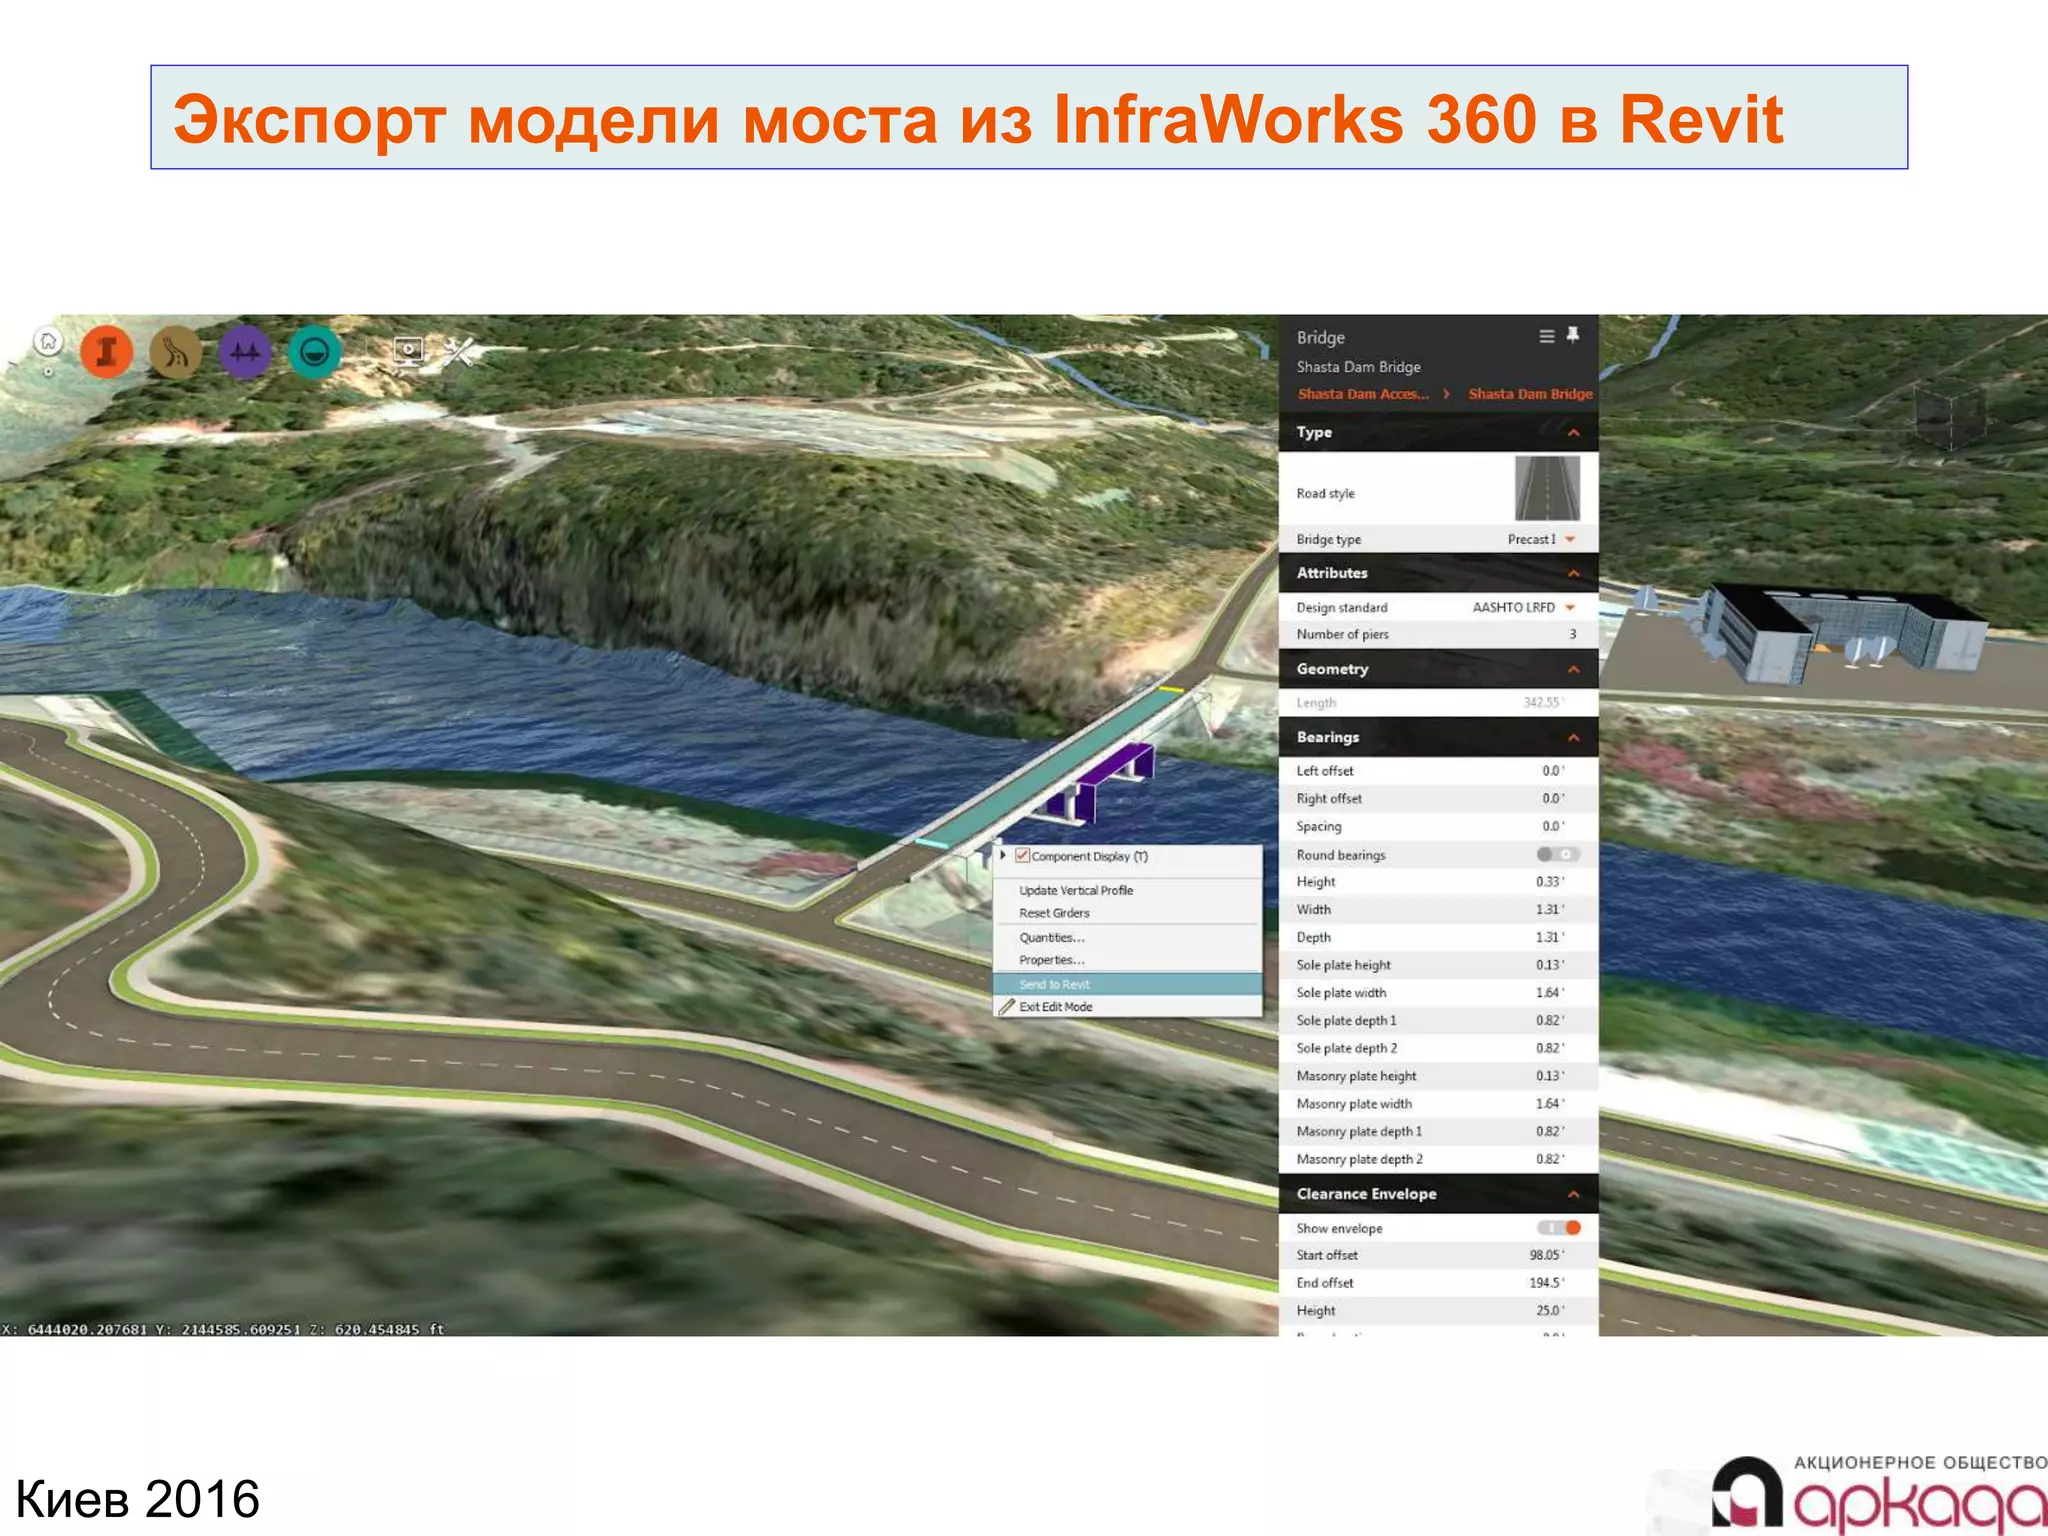
Task: Toggle the Round bearings switch
Action: tap(1558, 855)
